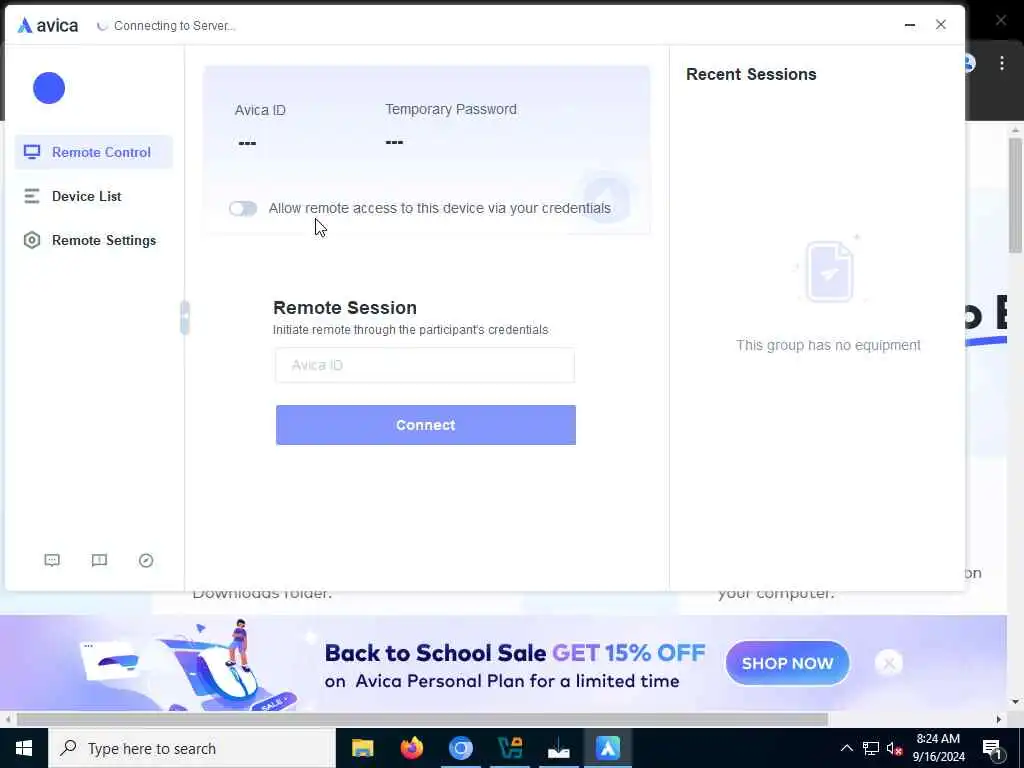The width and height of the screenshot is (1024, 768).
Task: Open the installer download taskbar icon
Action: (x=558, y=748)
